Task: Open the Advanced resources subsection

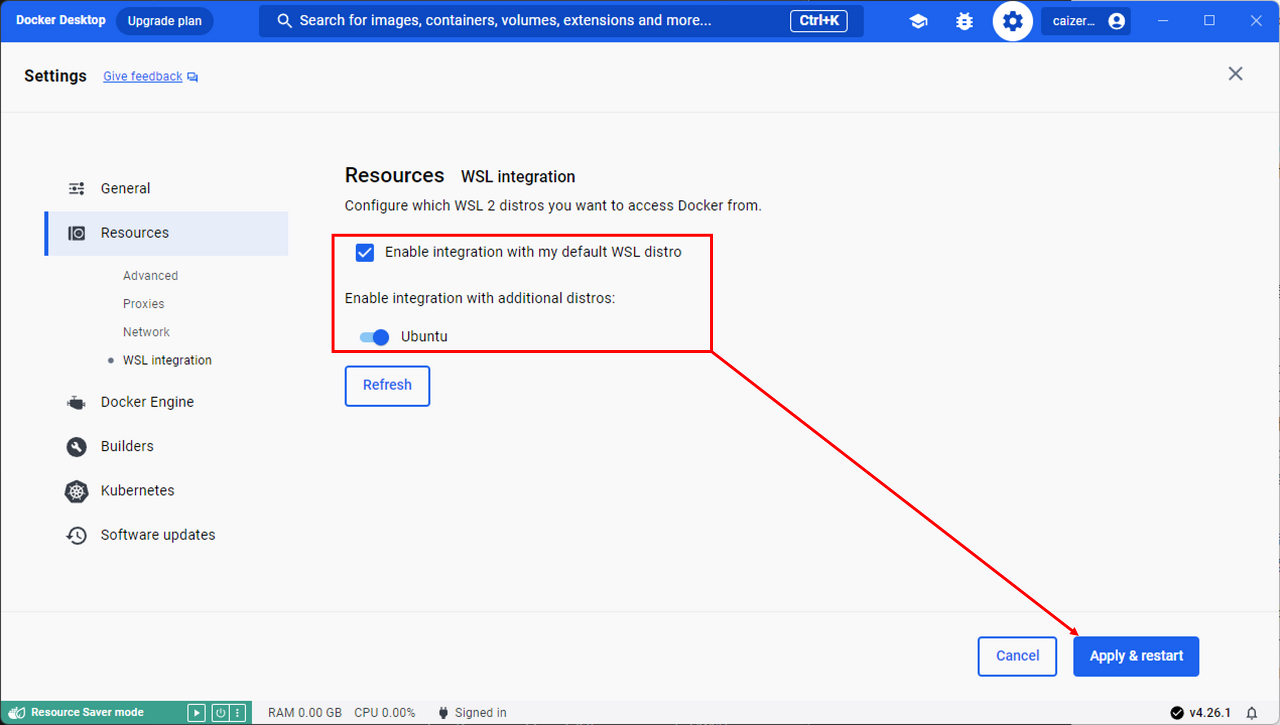Action: pyautogui.click(x=150, y=276)
